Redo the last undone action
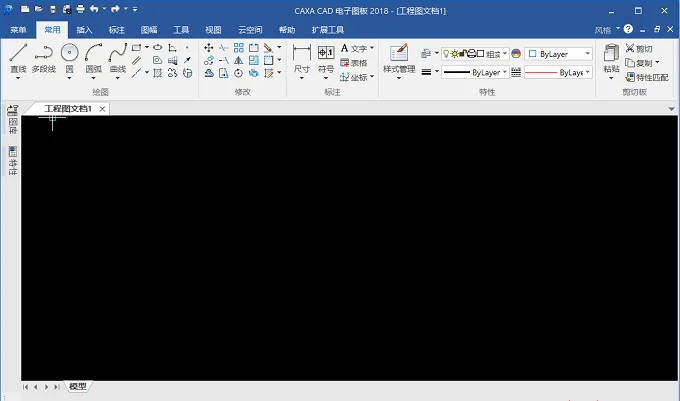The height and width of the screenshot is (401, 680). 115,9
